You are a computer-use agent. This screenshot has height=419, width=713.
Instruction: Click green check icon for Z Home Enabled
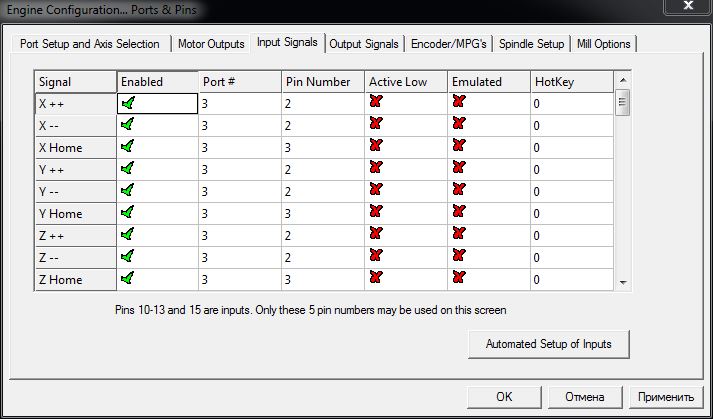[127, 278]
